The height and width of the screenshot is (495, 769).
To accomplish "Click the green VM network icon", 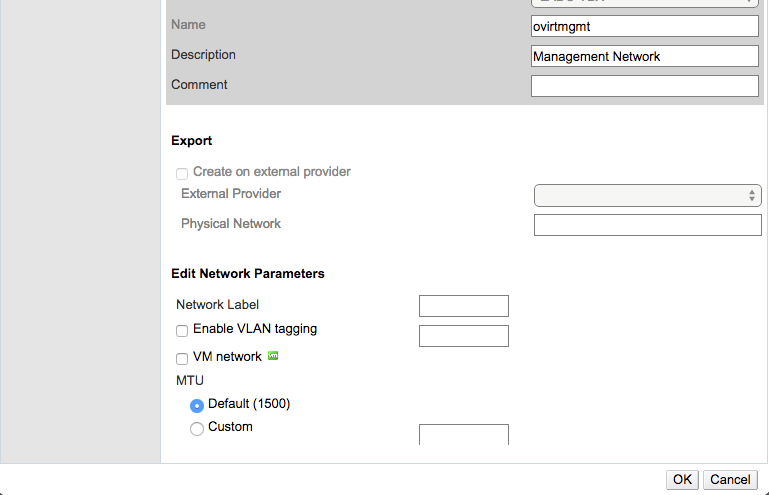I will 273,356.
